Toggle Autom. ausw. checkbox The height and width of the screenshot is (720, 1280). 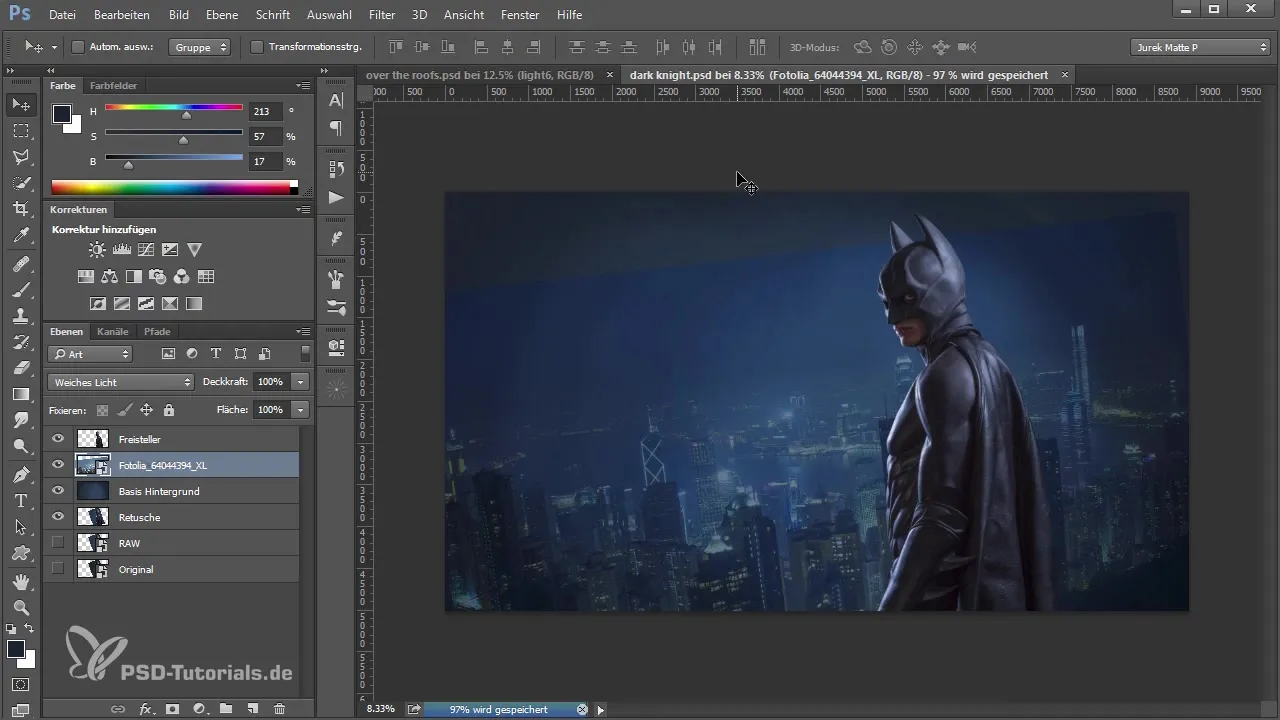tap(78, 47)
